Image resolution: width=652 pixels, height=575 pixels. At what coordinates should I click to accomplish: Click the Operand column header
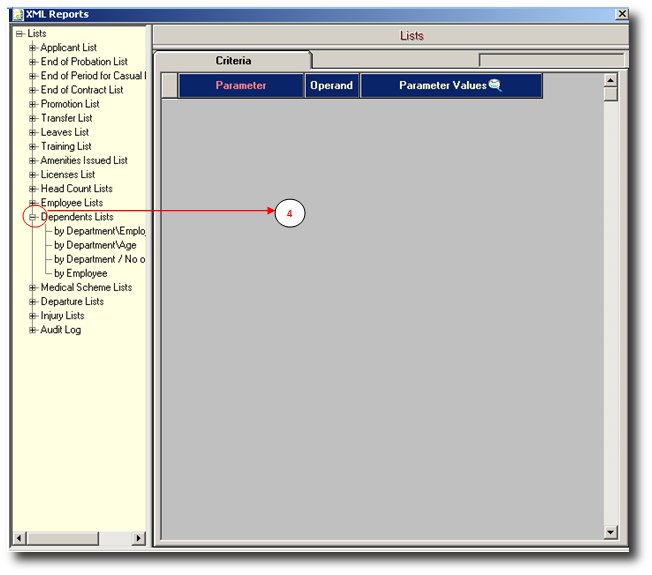point(331,86)
